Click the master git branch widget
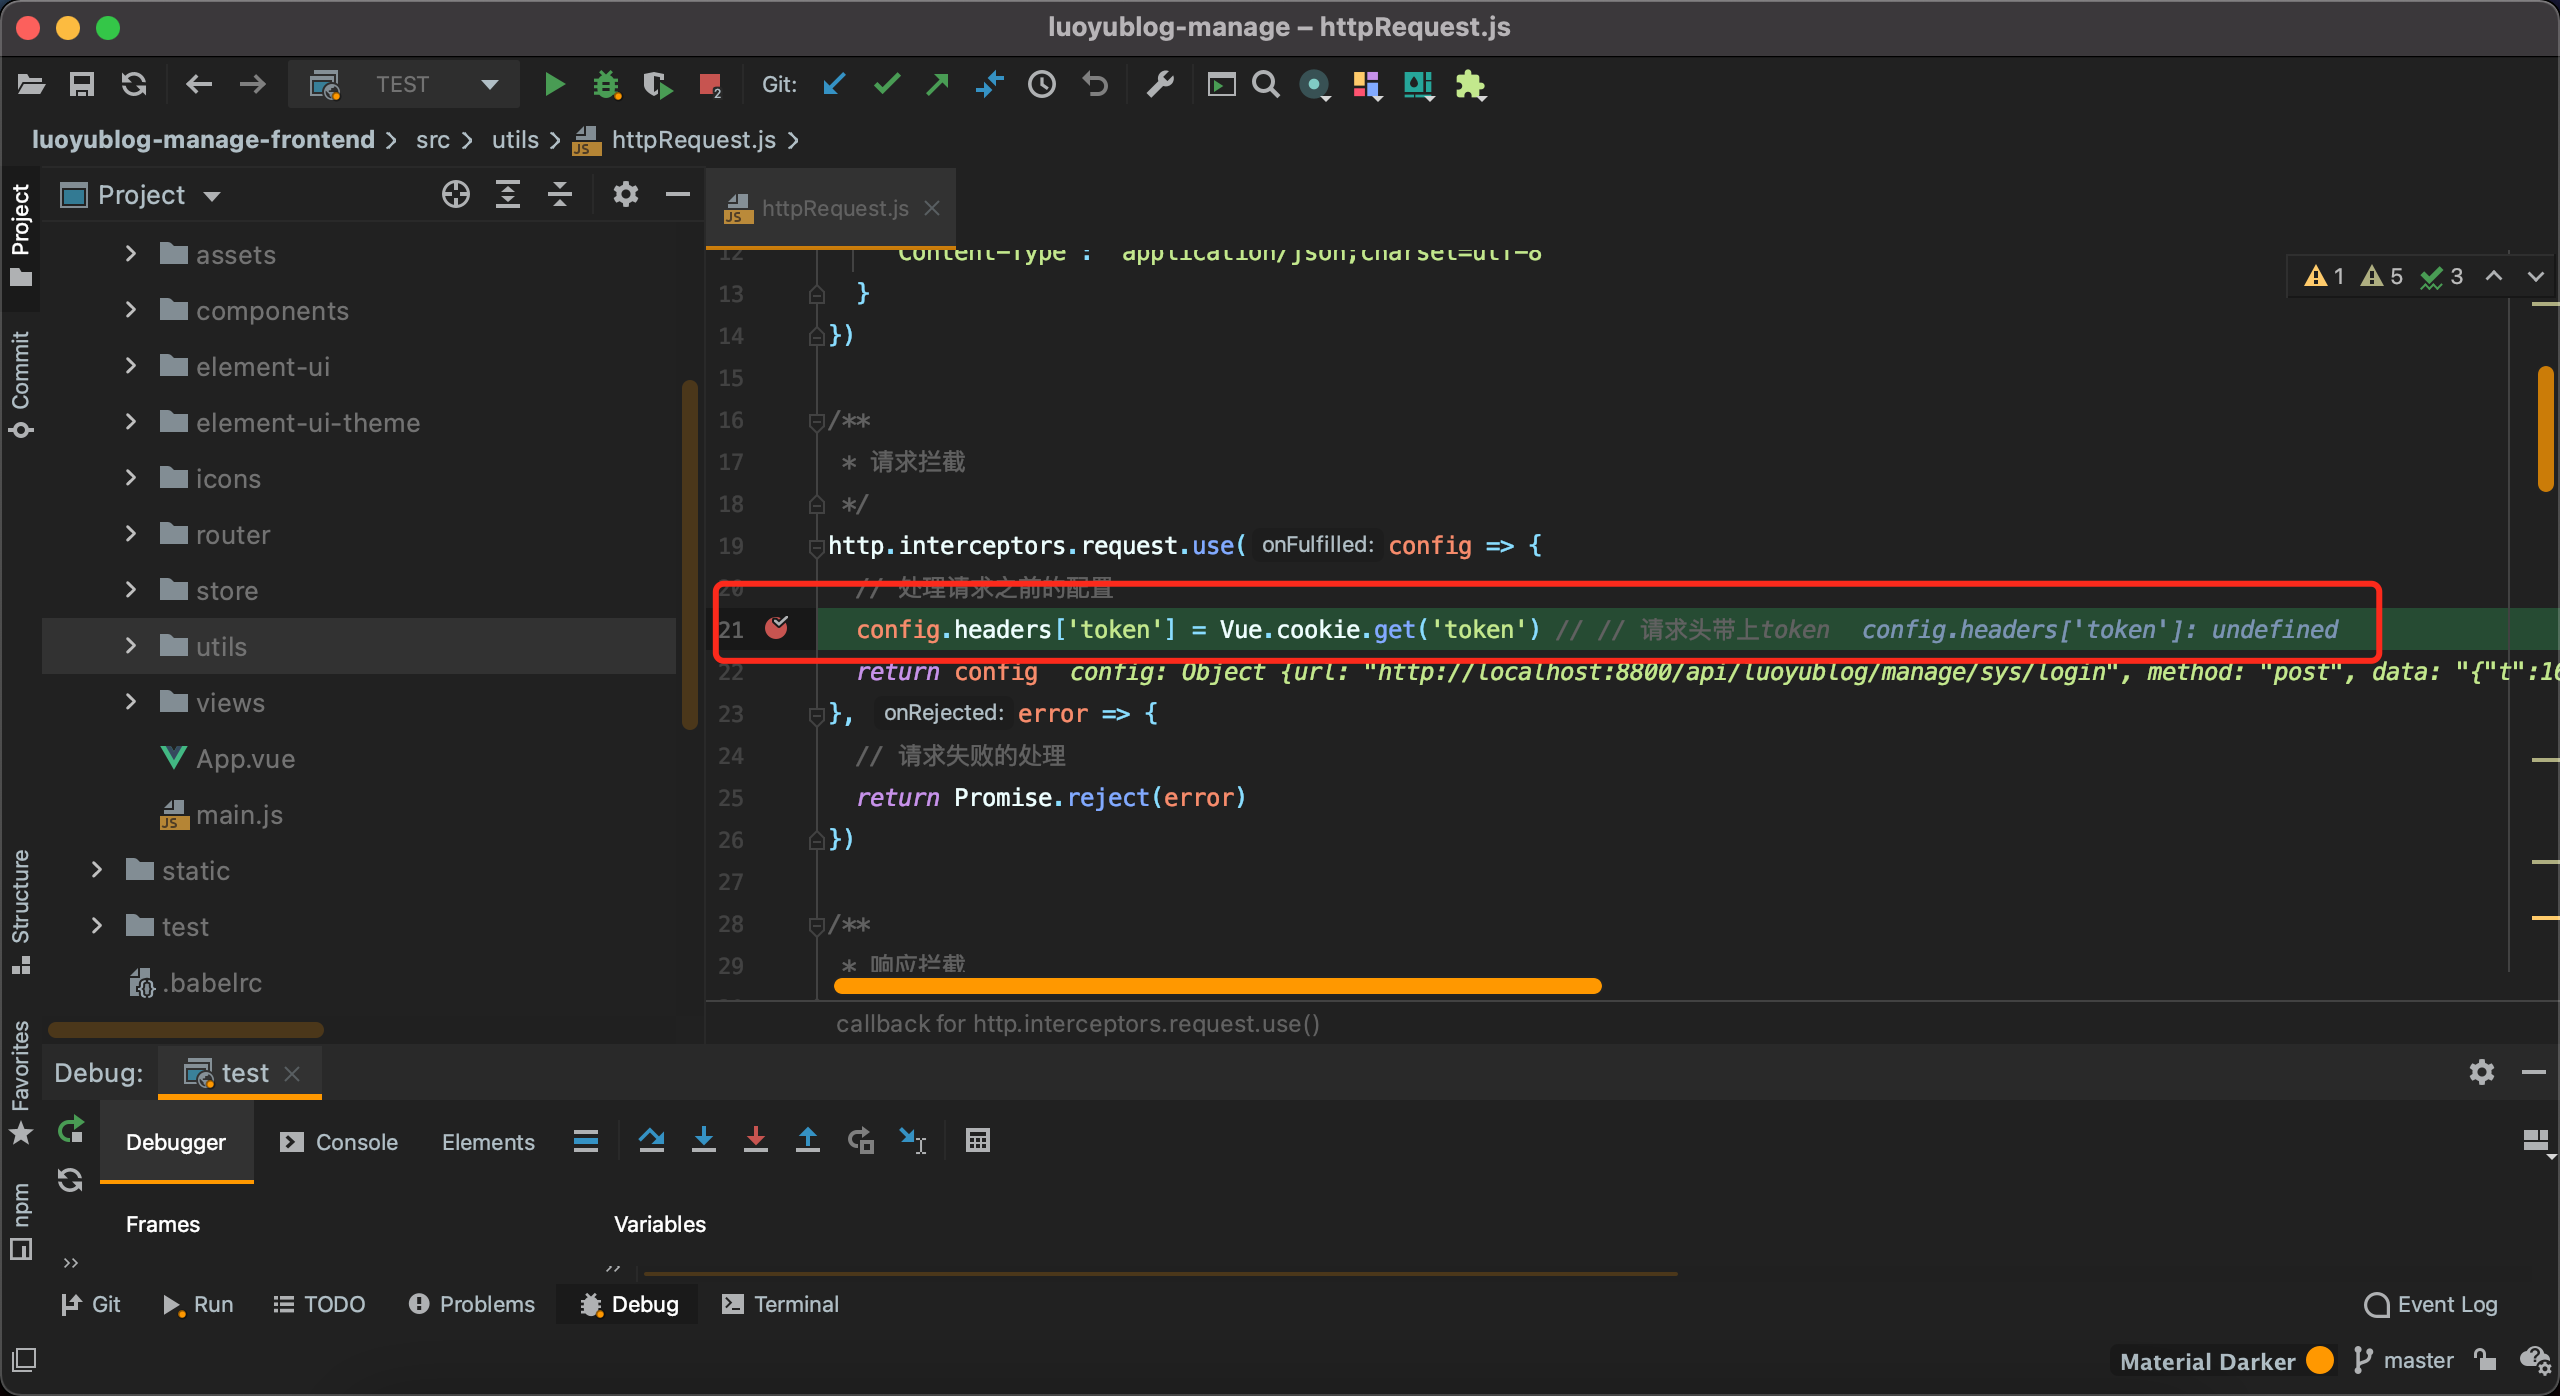The image size is (2560, 1396). [2404, 1360]
